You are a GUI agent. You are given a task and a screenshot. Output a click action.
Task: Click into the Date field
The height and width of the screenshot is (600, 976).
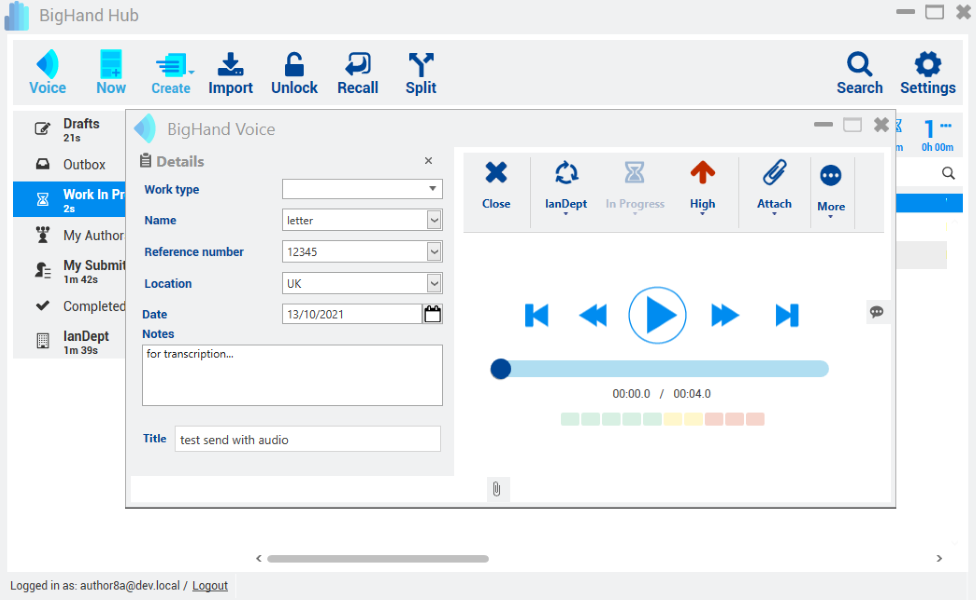352,314
